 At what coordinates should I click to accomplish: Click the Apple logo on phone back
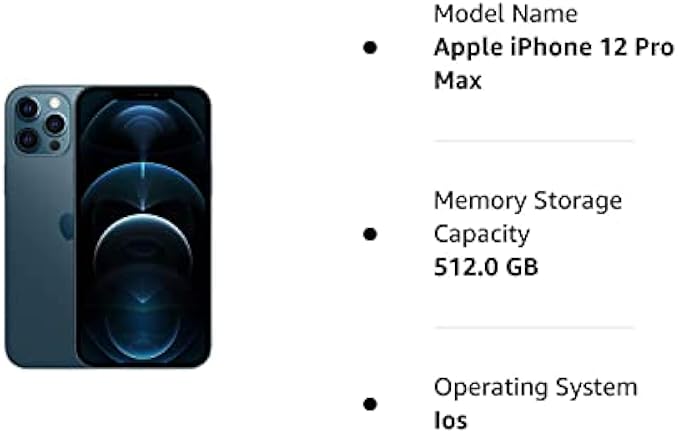(68, 226)
